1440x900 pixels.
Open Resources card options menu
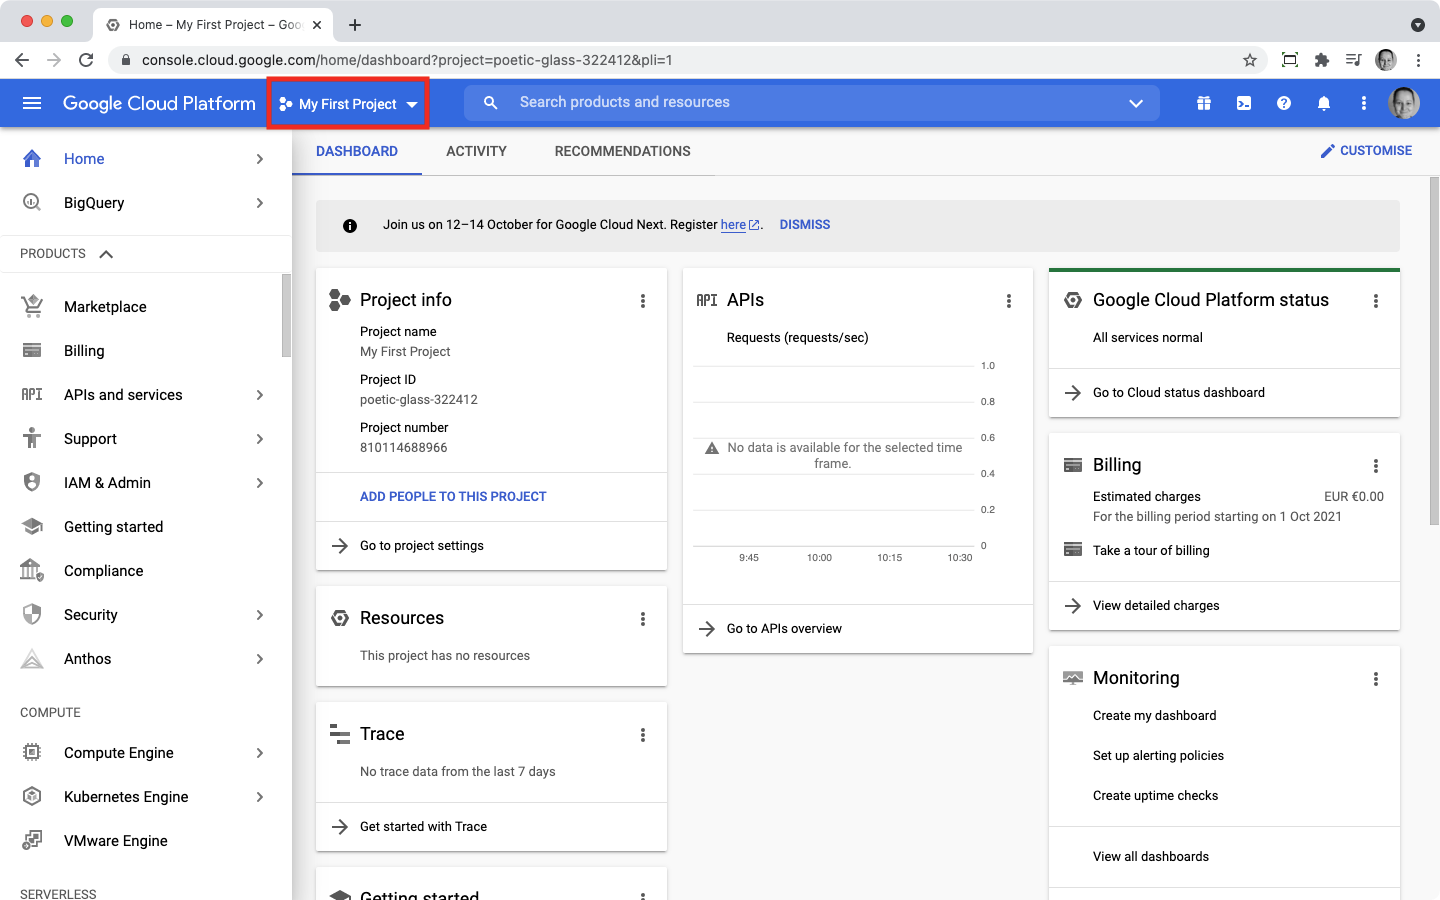(x=643, y=619)
